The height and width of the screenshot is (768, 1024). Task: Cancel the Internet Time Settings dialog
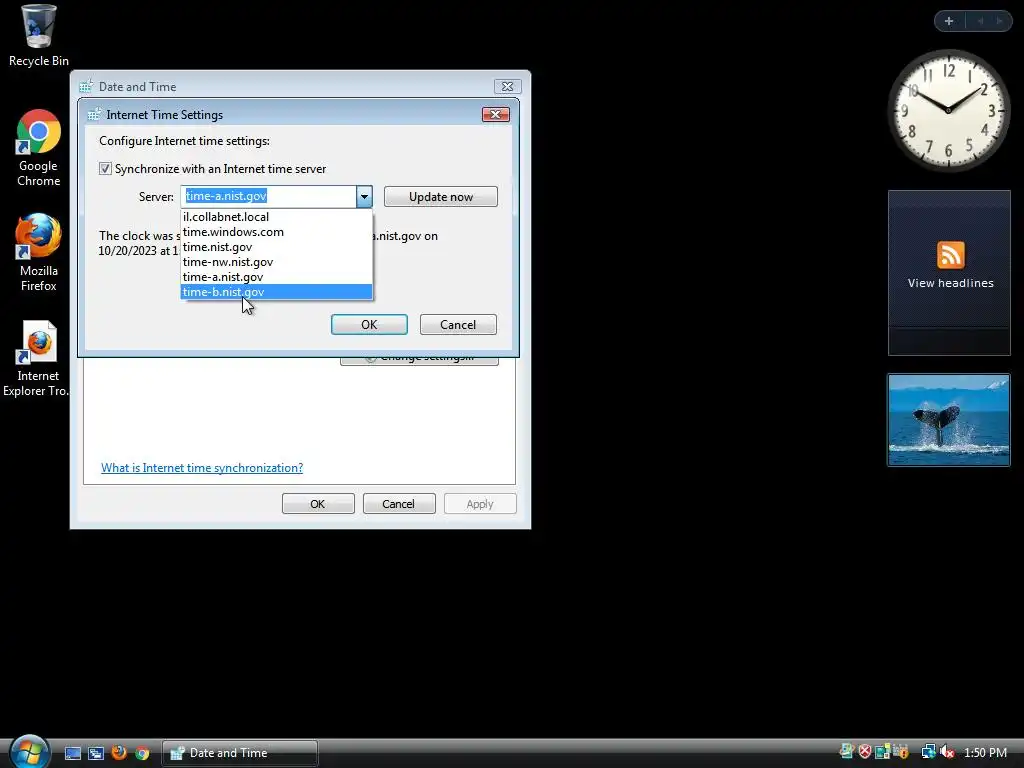[458, 325]
